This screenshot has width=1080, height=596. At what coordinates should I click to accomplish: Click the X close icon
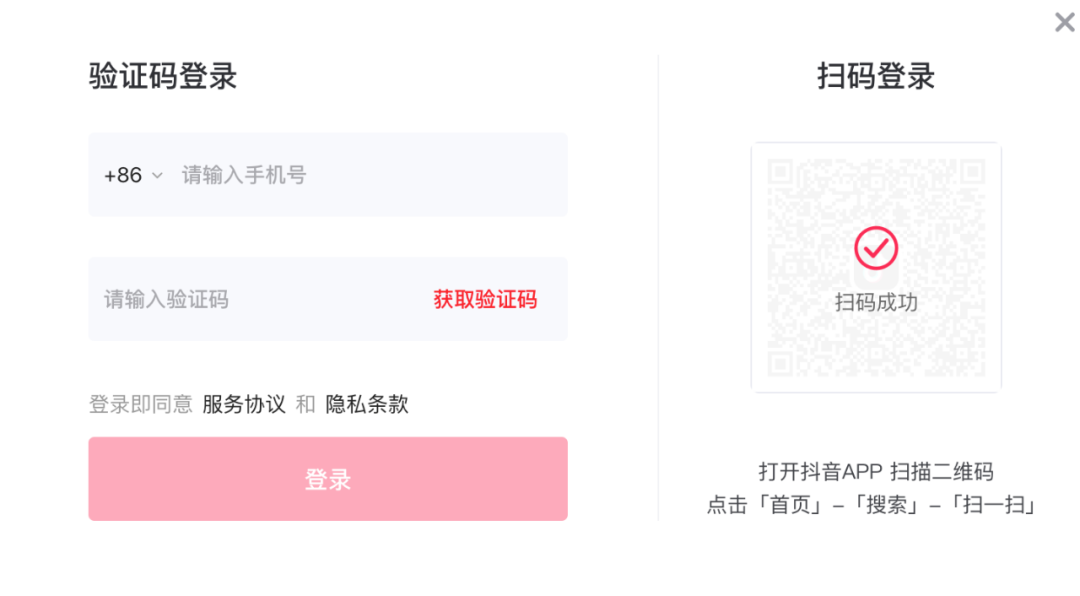click(x=1063, y=22)
